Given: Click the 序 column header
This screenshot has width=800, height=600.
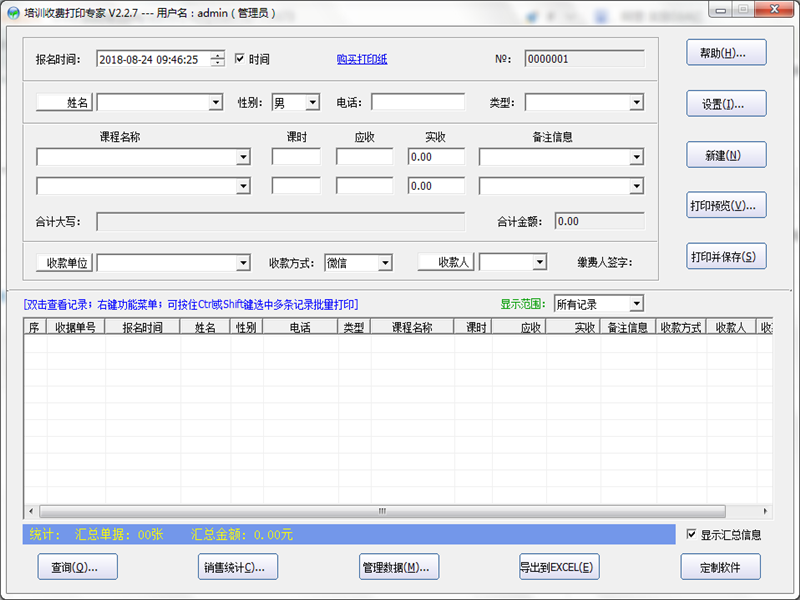Looking at the screenshot, I should (35, 327).
